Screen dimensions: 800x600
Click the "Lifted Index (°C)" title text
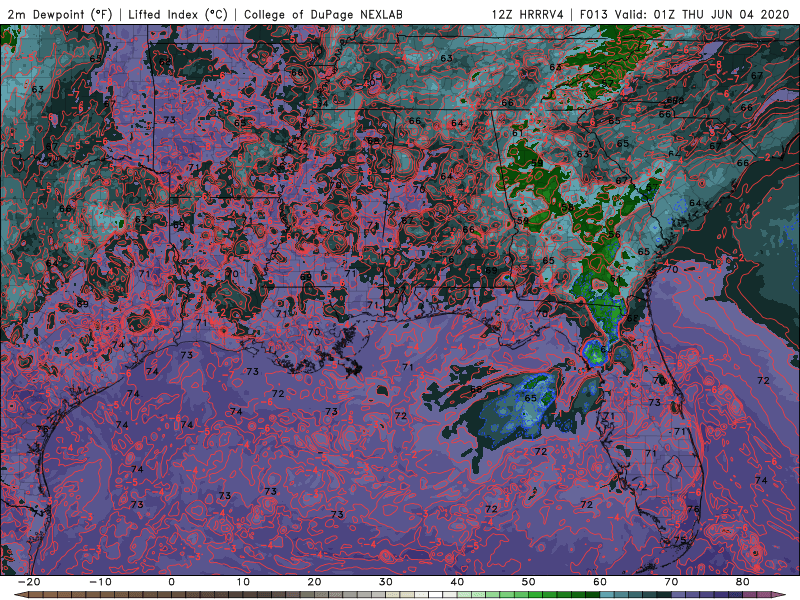click(x=178, y=14)
